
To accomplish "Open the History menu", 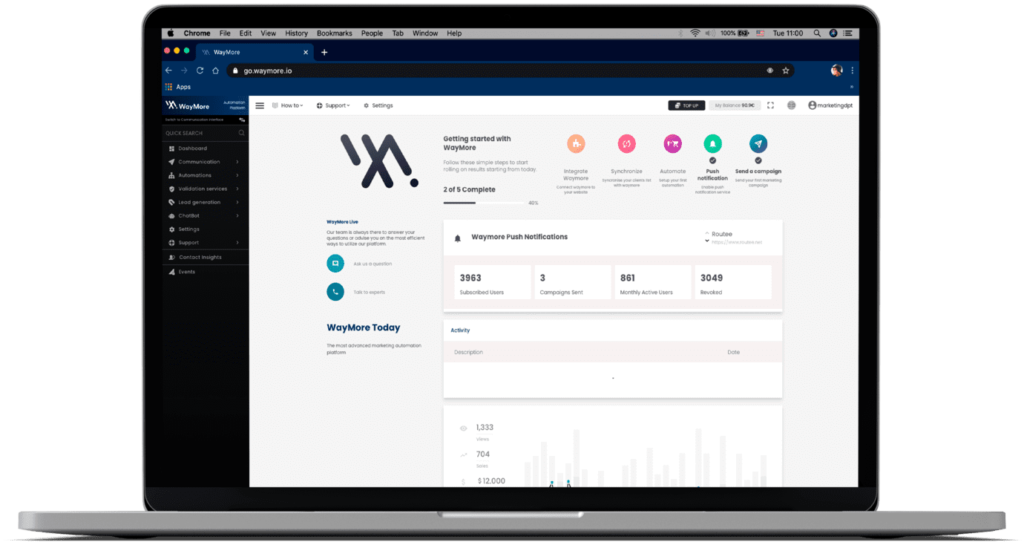I will (x=296, y=33).
